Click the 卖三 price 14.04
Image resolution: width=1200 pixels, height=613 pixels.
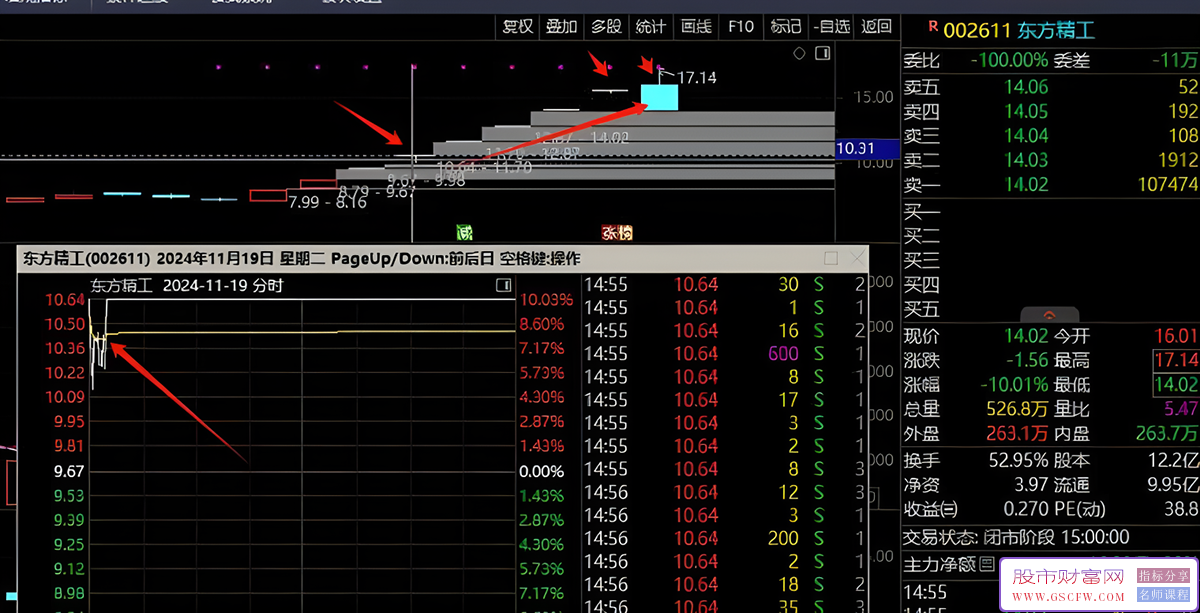(x=1026, y=136)
